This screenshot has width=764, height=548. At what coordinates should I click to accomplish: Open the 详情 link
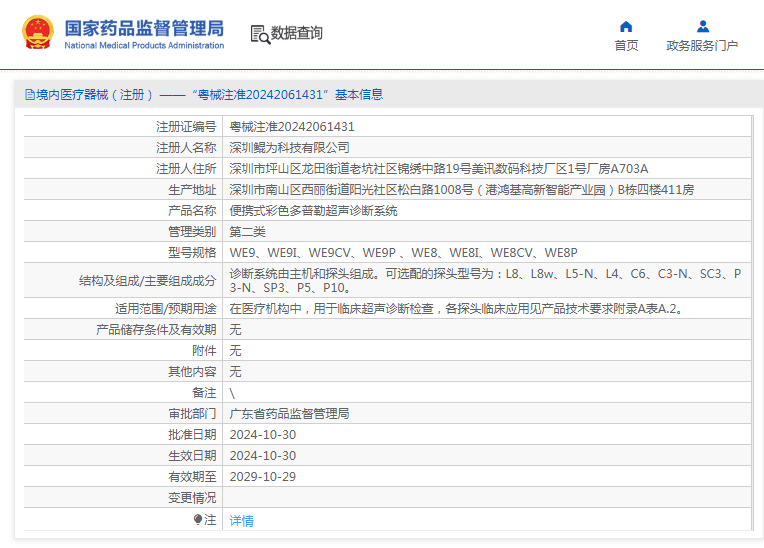(x=242, y=521)
